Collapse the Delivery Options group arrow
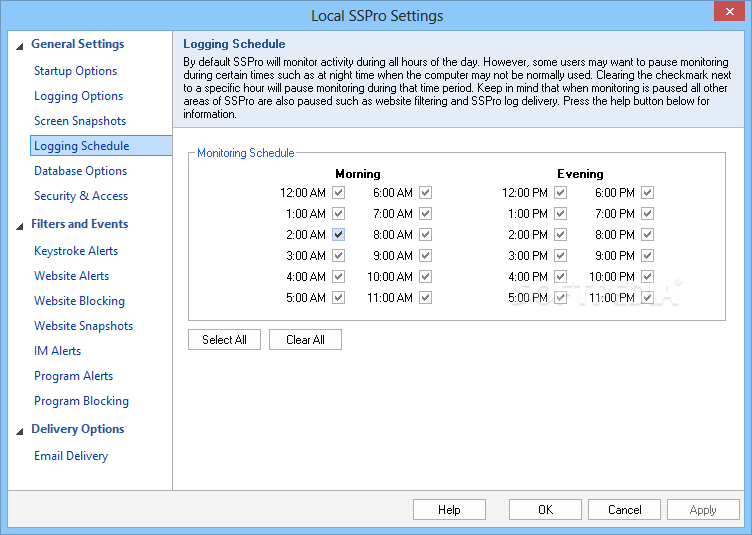This screenshot has width=752, height=535. pos(20,431)
